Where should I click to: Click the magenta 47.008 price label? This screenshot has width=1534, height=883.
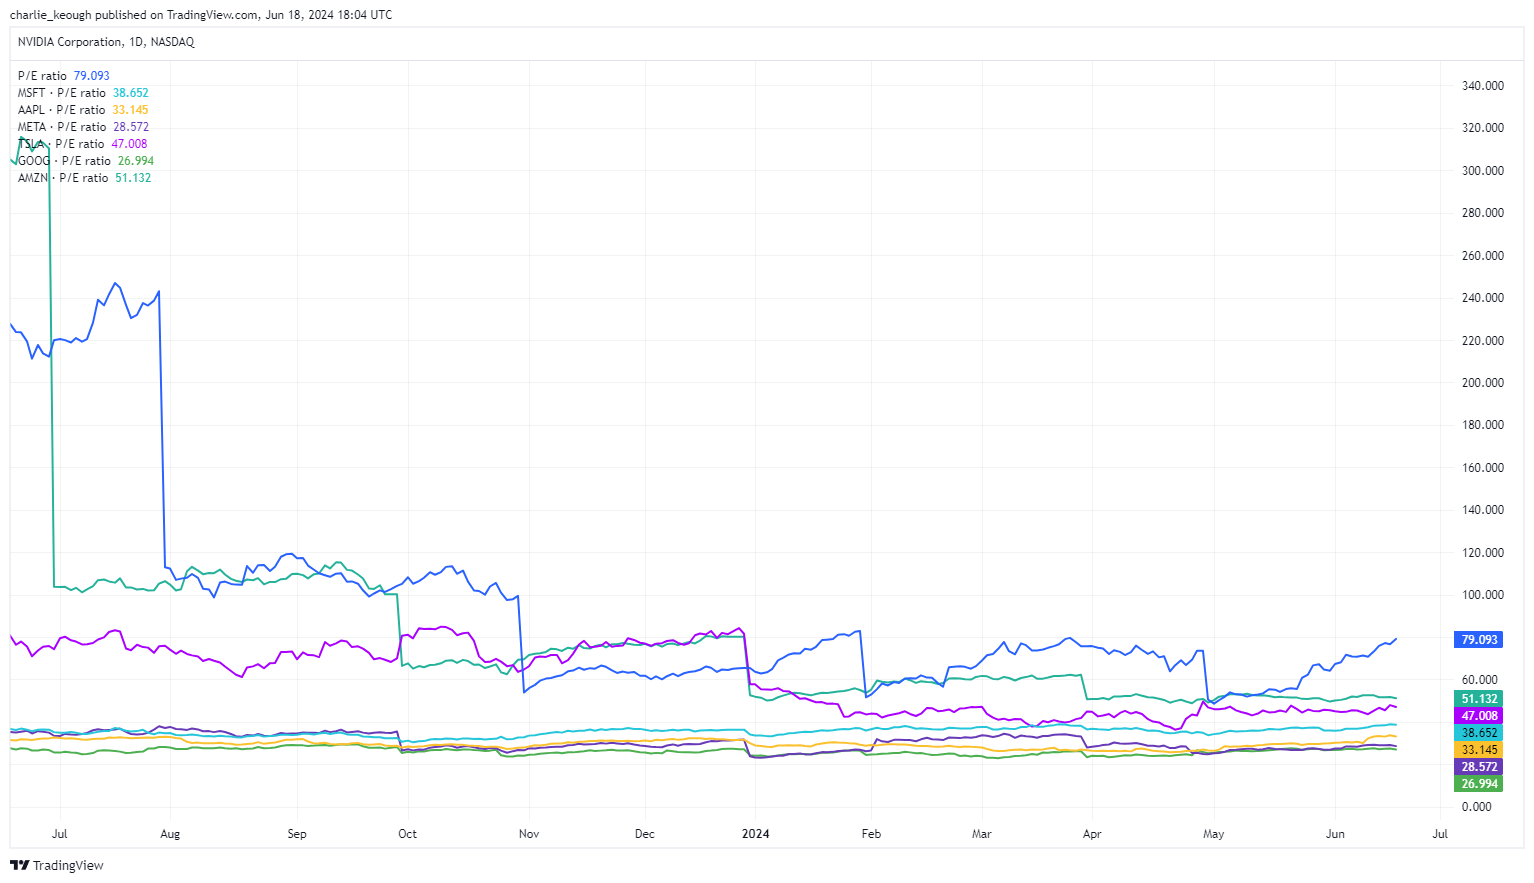[x=1479, y=716]
